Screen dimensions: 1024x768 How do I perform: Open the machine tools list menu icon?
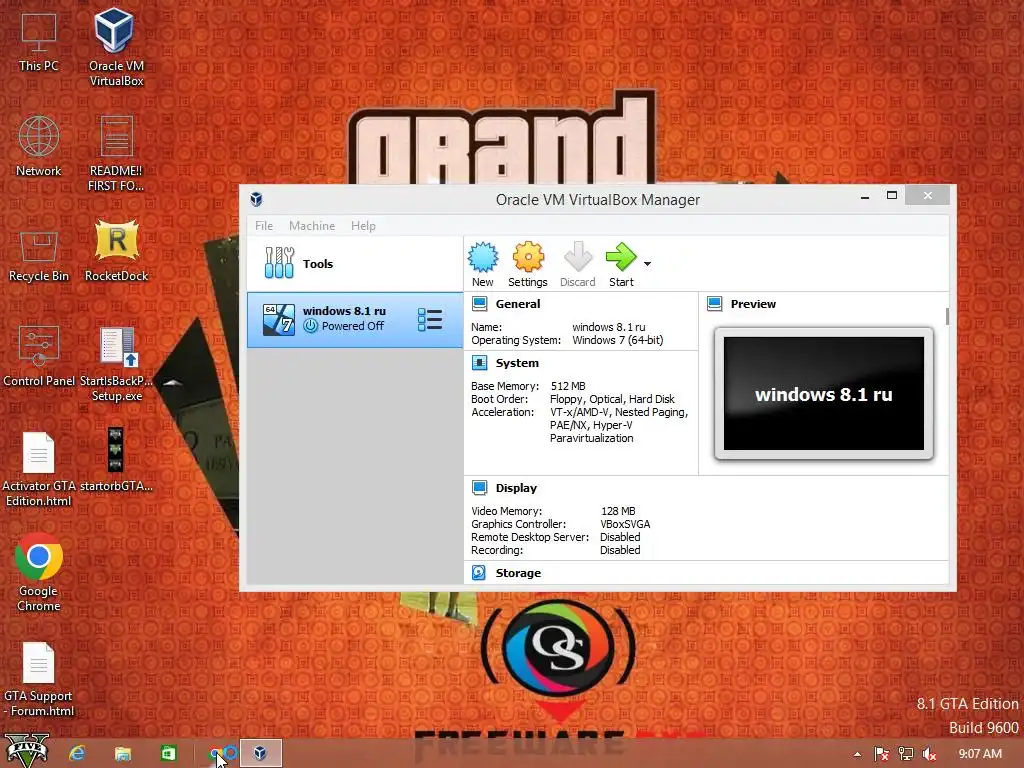pos(430,319)
